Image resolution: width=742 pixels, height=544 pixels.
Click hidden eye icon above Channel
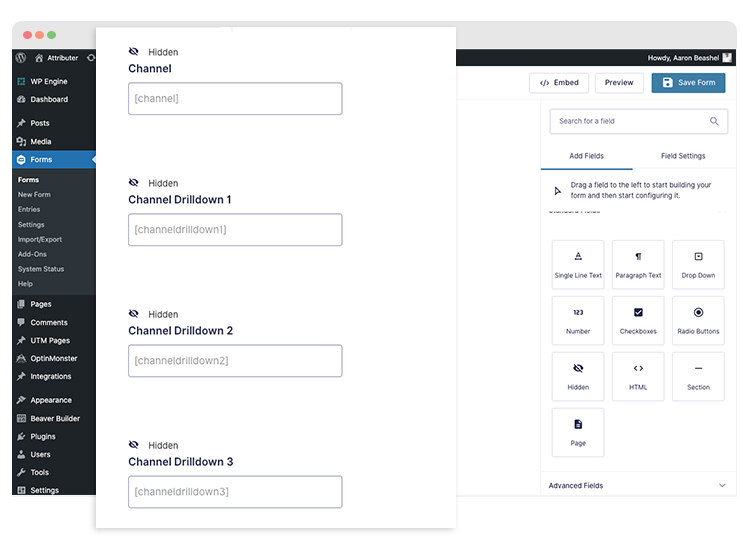point(134,51)
